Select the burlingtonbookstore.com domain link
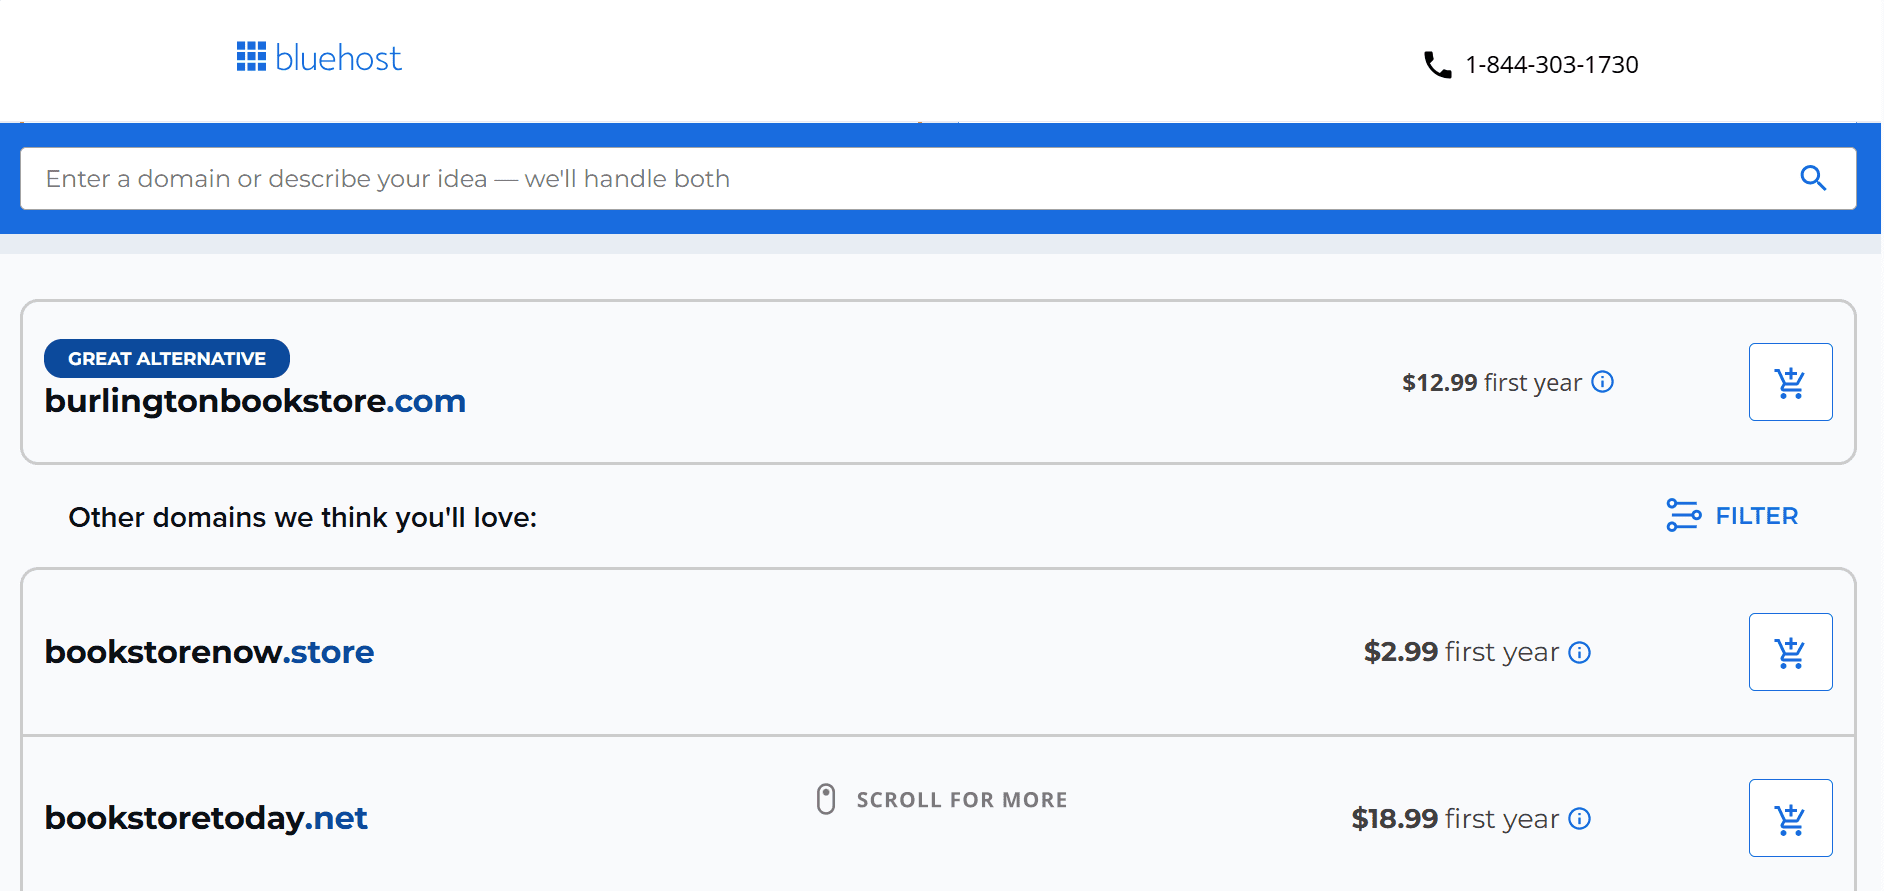The width and height of the screenshot is (1884, 891). tap(255, 400)
